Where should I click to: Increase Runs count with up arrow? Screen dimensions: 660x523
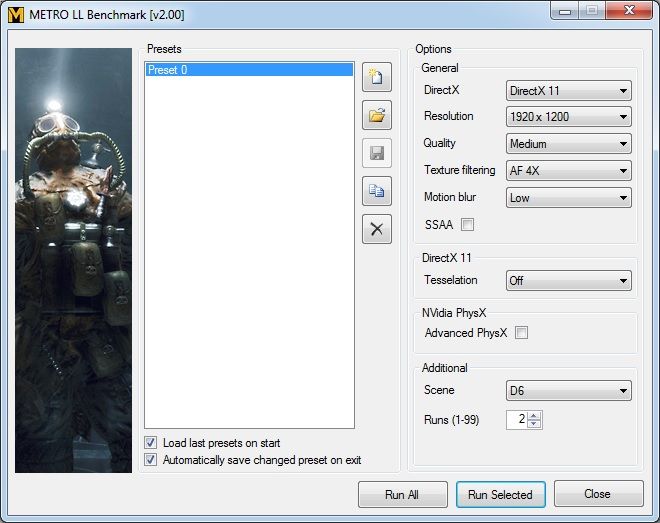pos(535,416)
